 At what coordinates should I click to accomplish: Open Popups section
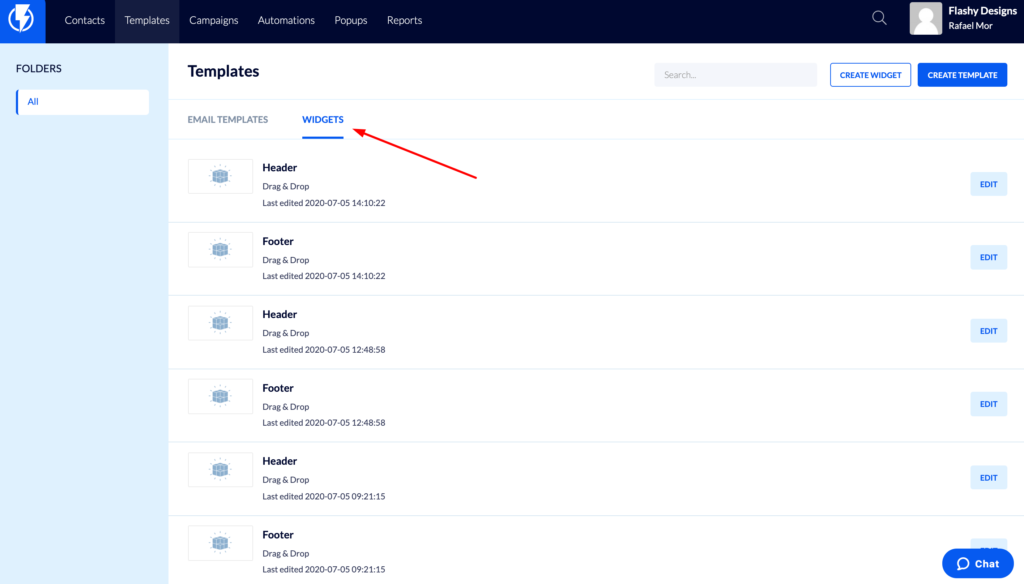(351, 20)
